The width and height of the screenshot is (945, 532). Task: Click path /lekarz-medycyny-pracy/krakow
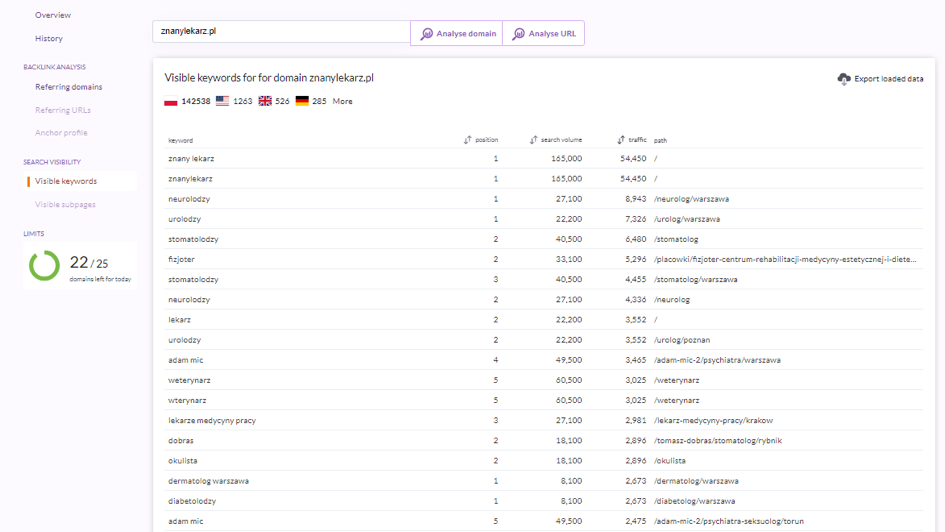(713, 421)
